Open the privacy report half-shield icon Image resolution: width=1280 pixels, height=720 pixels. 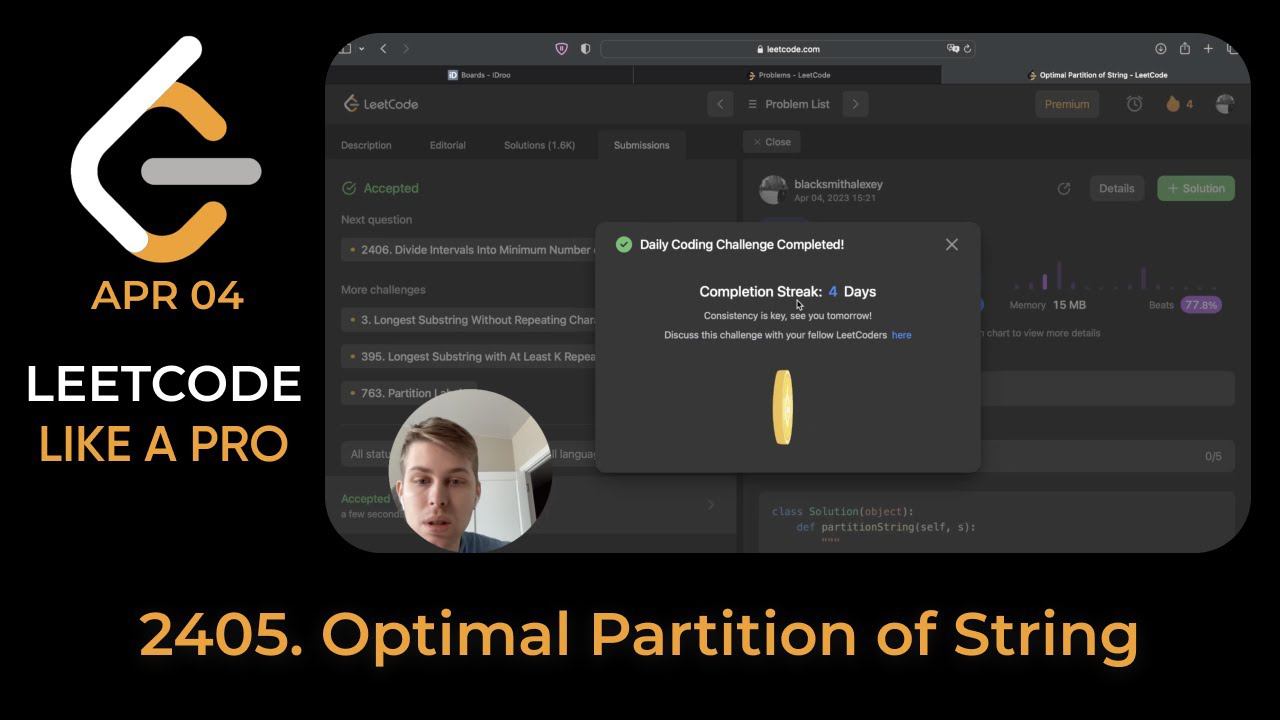click(x=585, y=48)
